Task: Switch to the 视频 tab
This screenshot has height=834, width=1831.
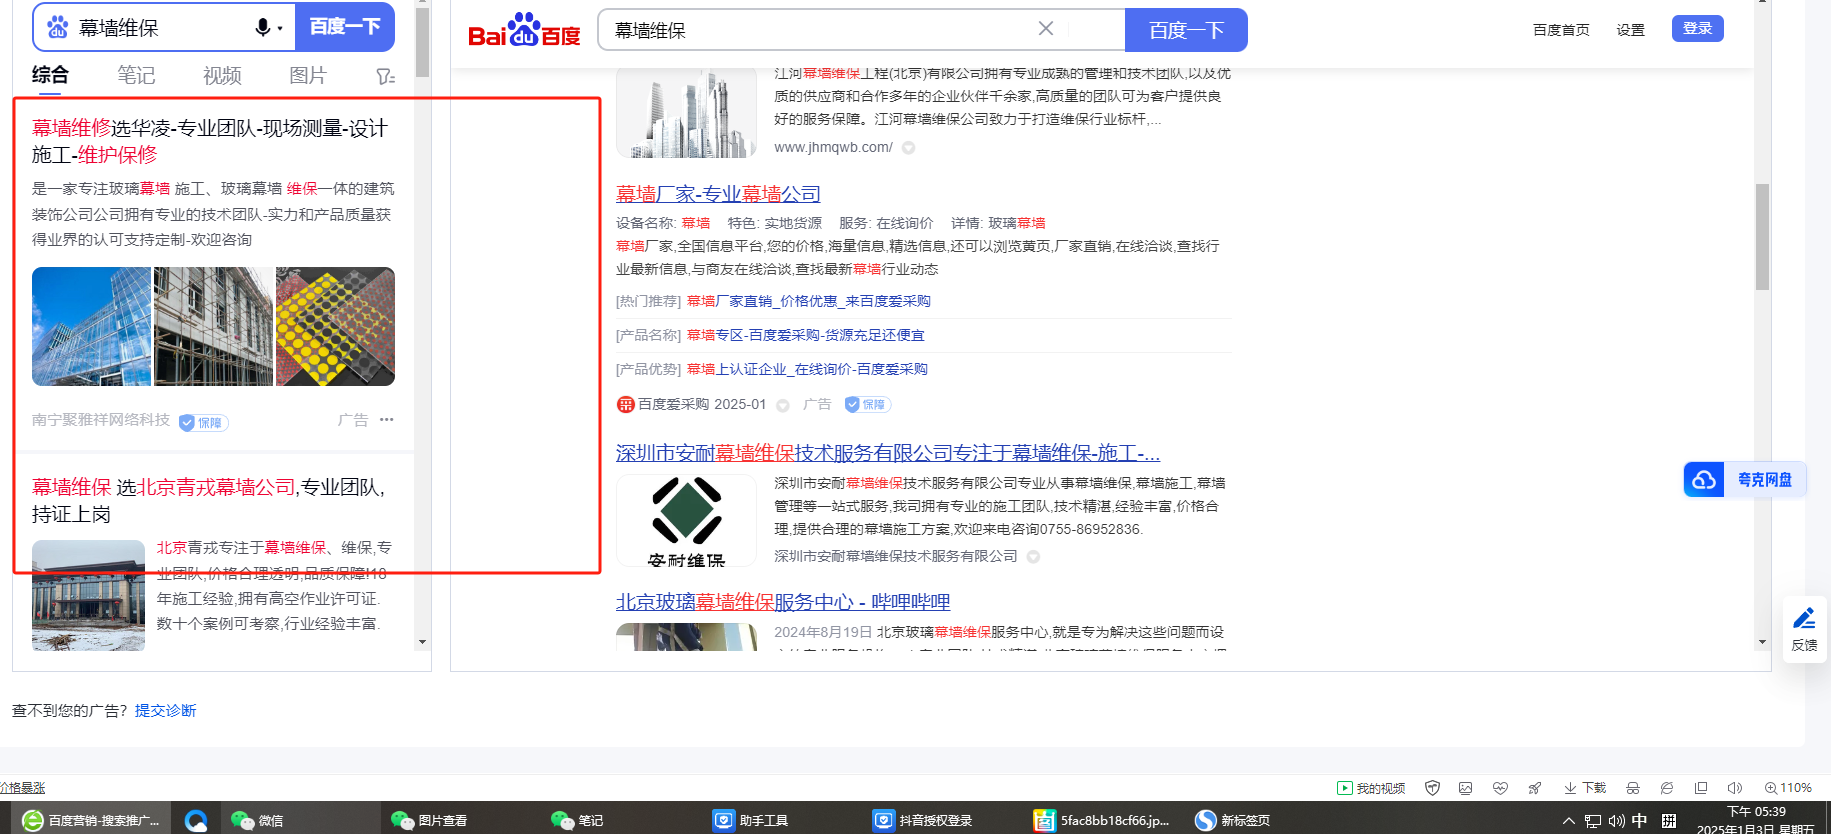Action: tap(222, 75)
